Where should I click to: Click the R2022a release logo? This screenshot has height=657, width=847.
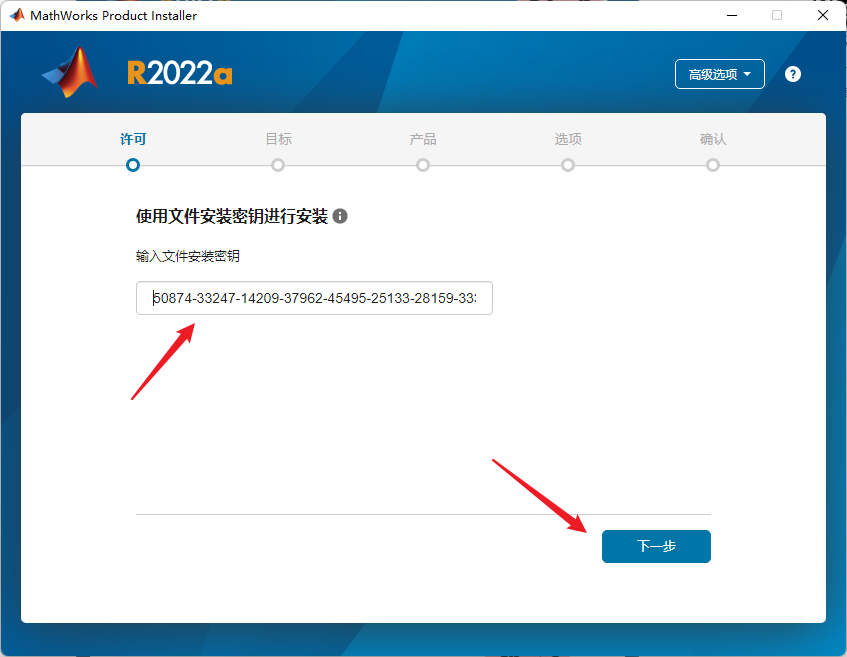pyautogui.click(x=179, y=74)
